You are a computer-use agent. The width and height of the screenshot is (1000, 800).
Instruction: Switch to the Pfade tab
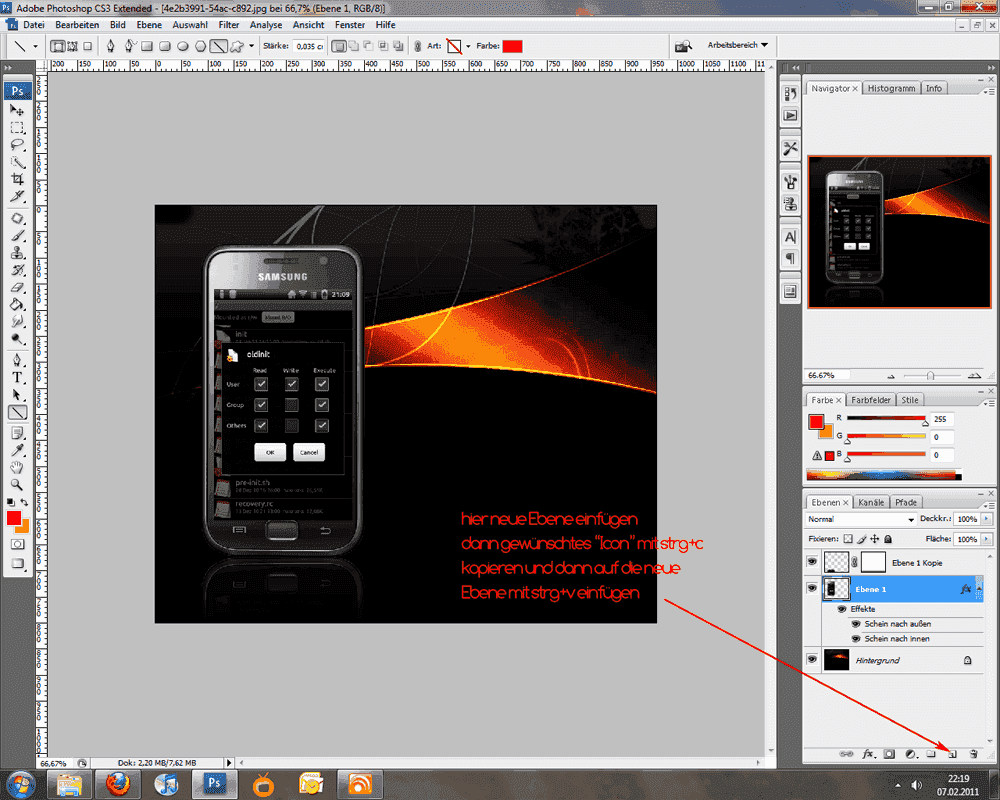(905, 503)
